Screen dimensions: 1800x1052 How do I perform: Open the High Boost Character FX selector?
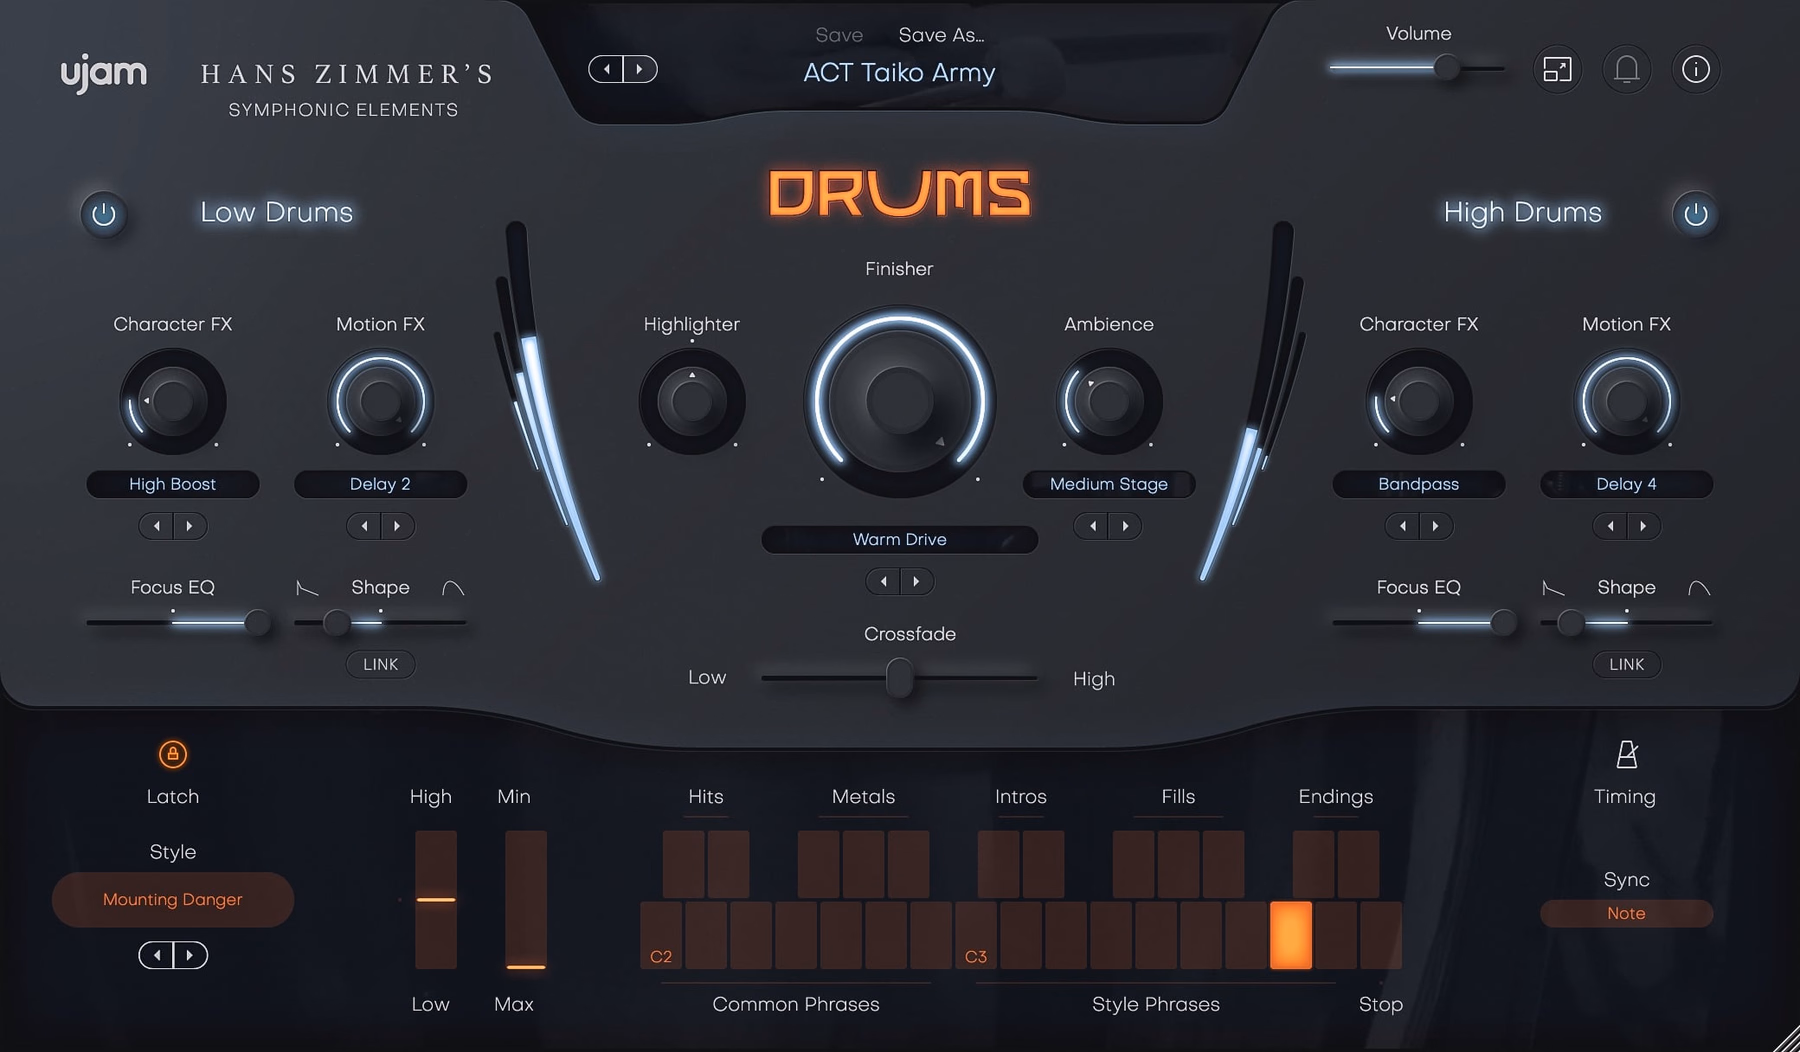click(x=173, y=484)
